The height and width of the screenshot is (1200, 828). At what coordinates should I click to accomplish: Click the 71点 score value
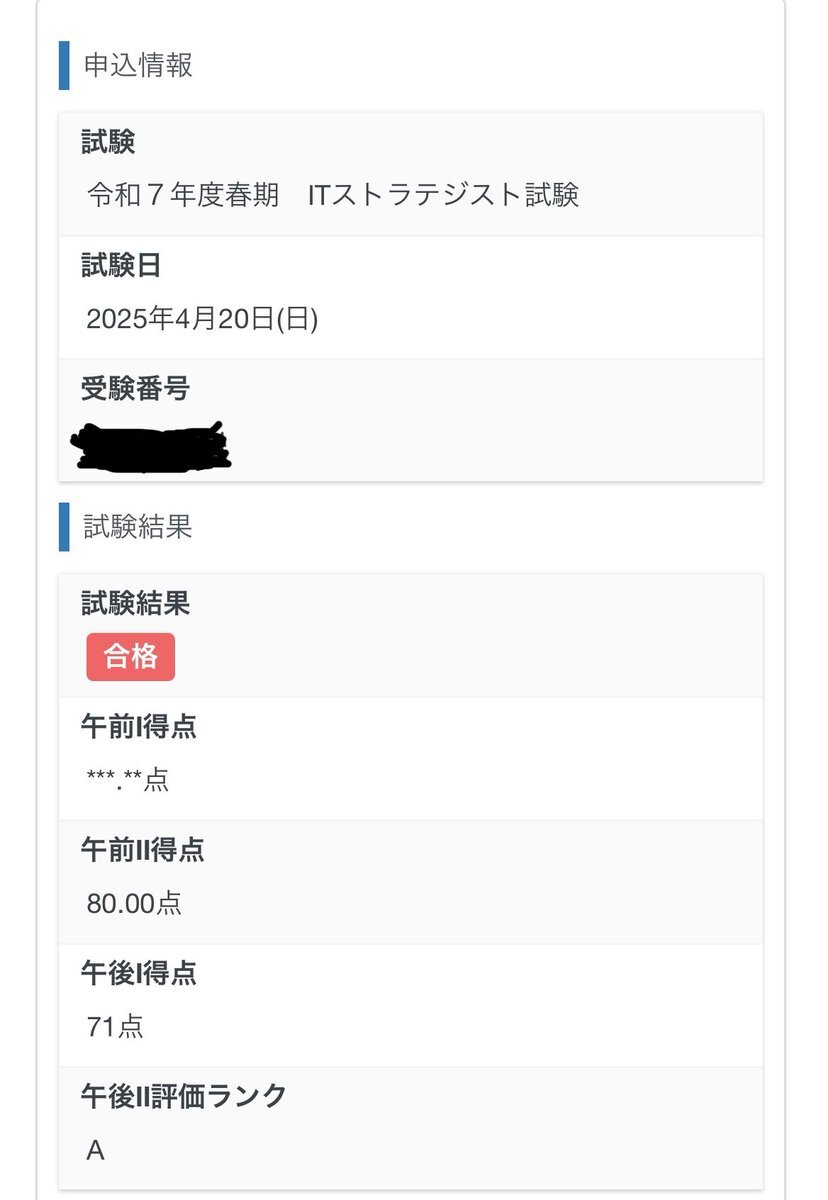point(115,1027)
